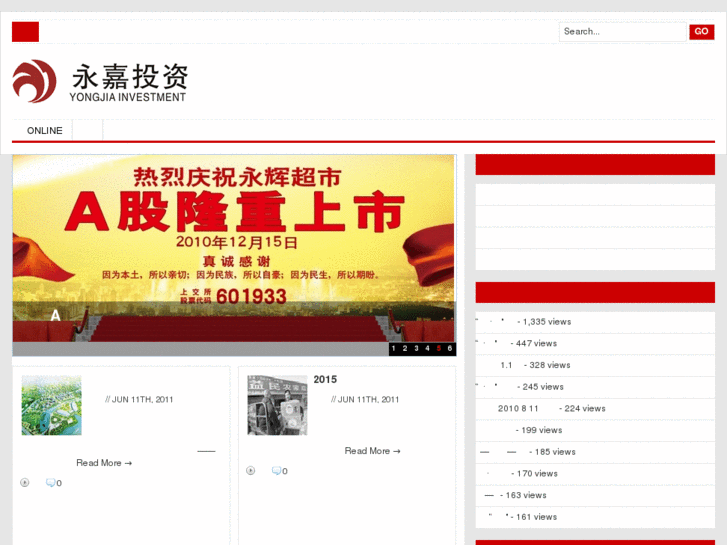Image resolution: width=727 pixels, height=545 pixels.
Task: Click the circular arrow icon under first post
Action: click(x=25, y=483)
